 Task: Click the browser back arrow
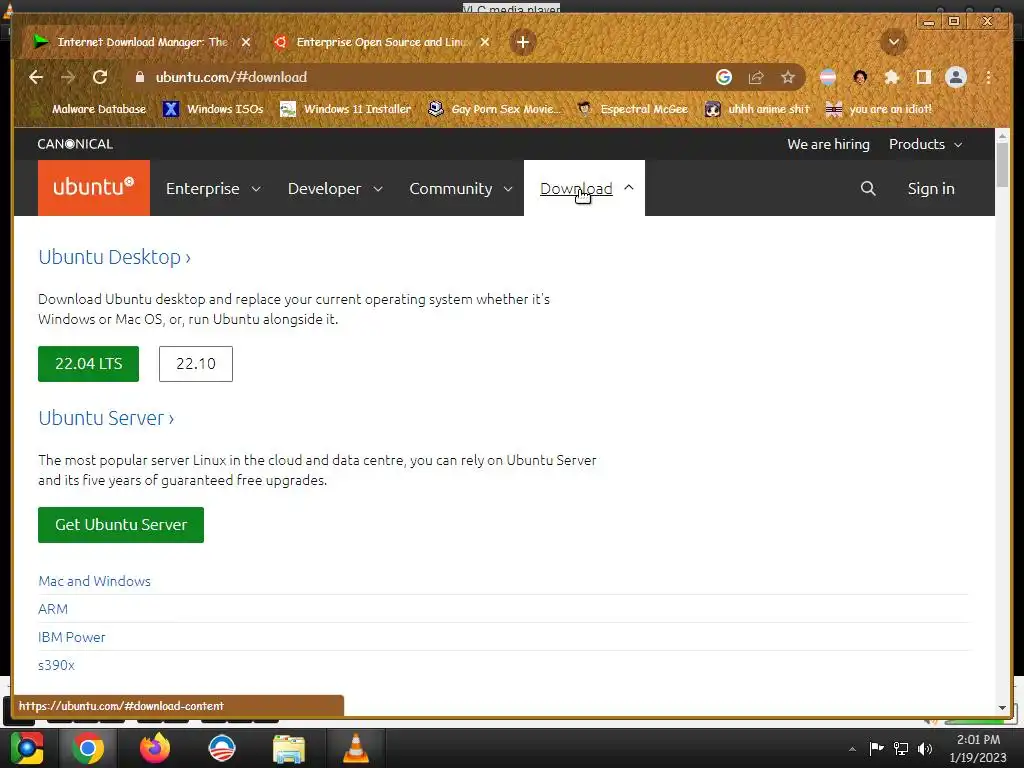[36, 77]
